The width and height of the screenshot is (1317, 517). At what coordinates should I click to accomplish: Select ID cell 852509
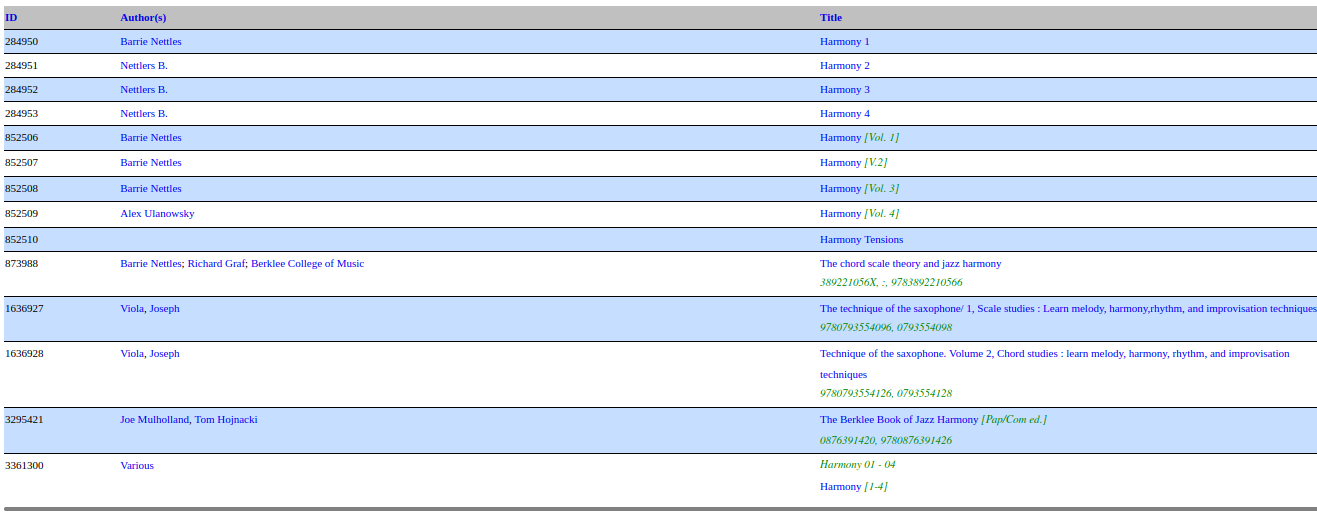coord(21,213)
